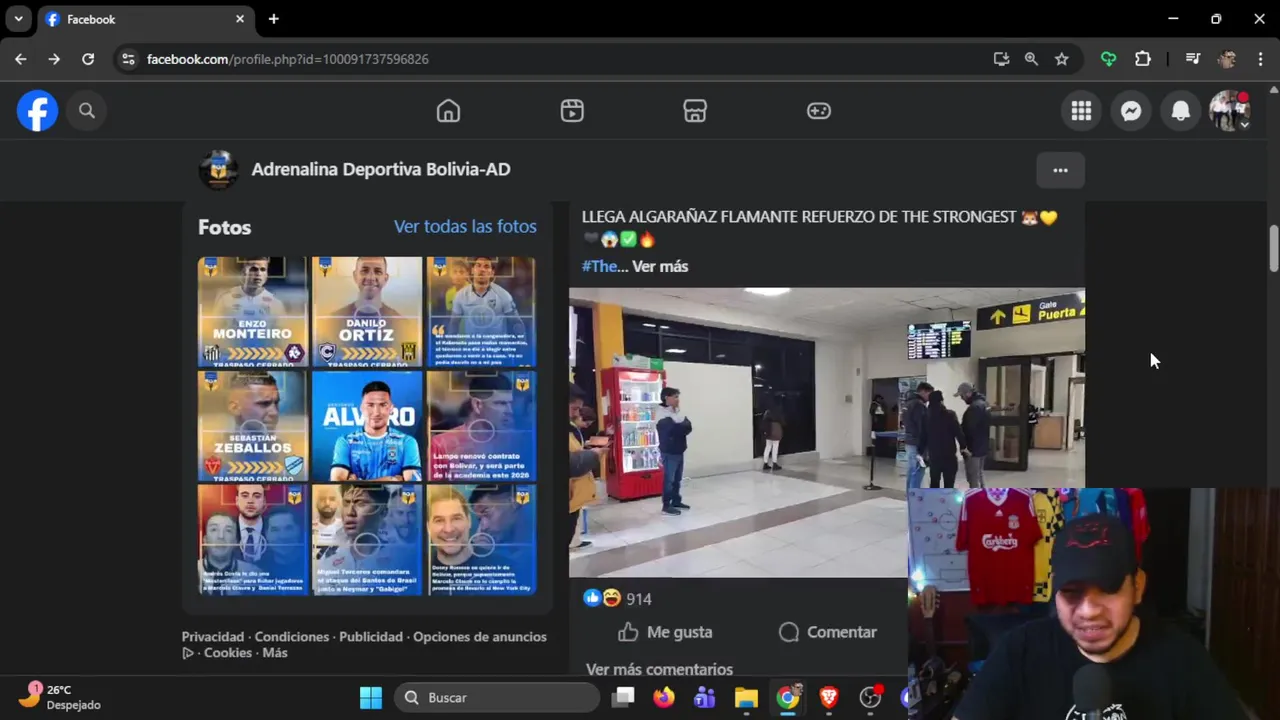Reload the Facebook page
This screenshot has width=1280, height=720.
(x=88, y=59)
